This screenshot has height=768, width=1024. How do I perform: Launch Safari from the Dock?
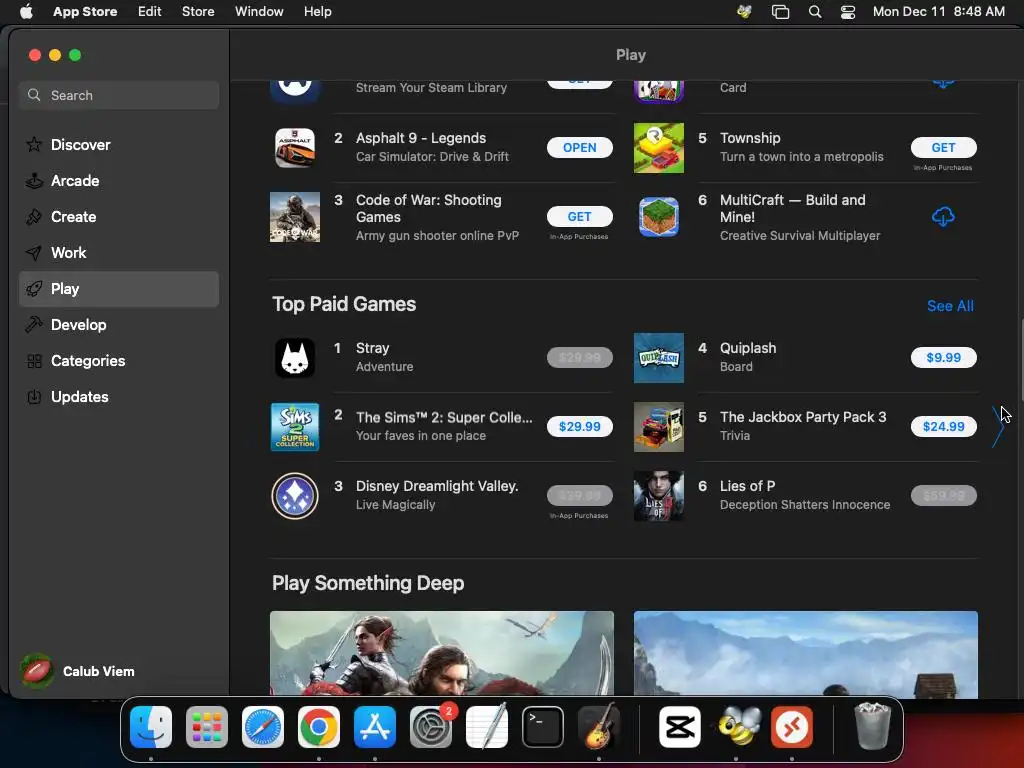pyautogui.click(x=263, y=727)
